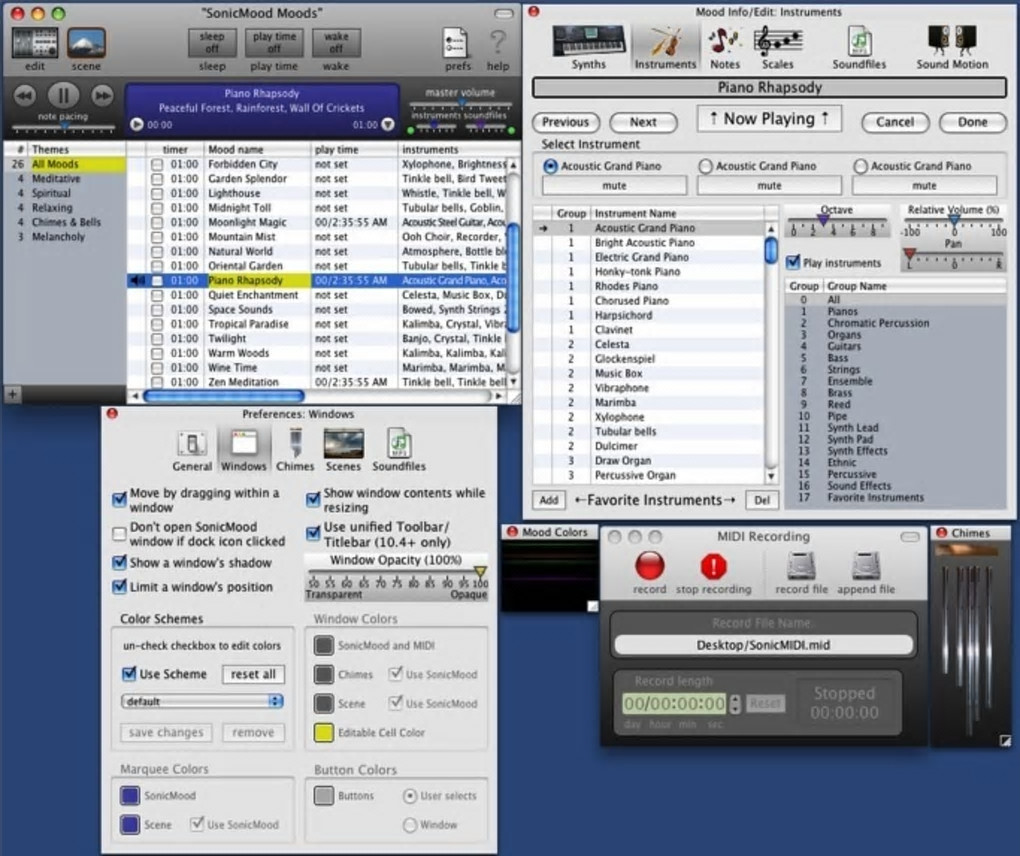The height and width of the screenshot is (856, 1020).
Task: Click the scene icon in main toolbar
Action: (86, 43)
